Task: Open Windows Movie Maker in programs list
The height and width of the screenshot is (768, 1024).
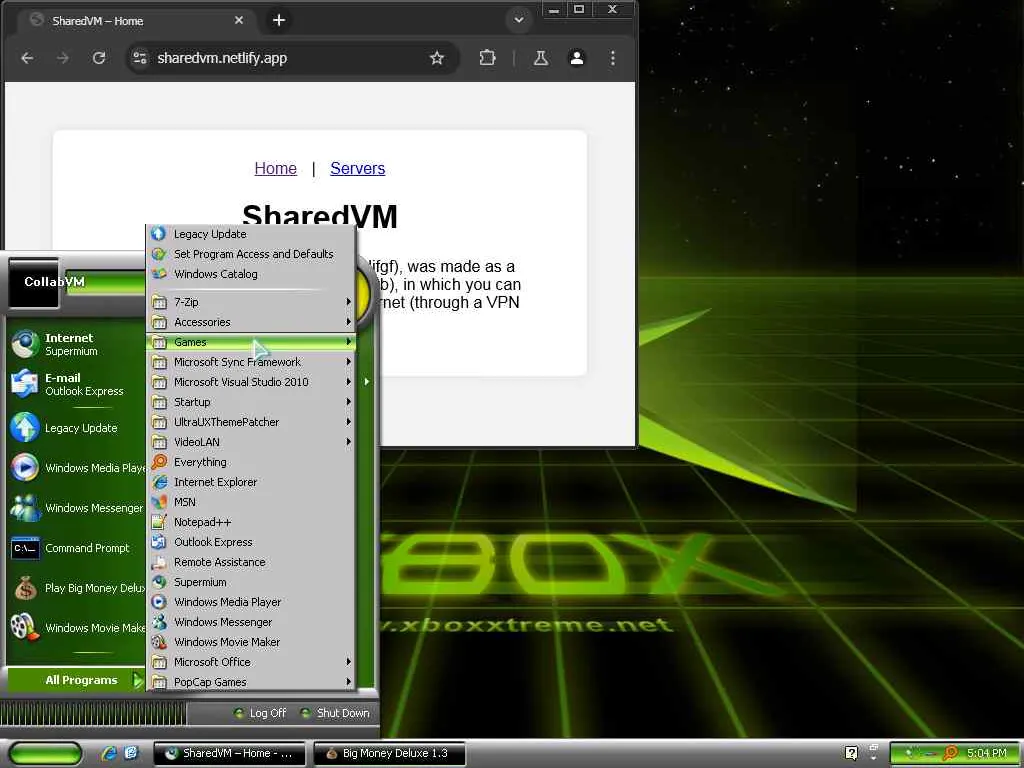Action: 251,642
